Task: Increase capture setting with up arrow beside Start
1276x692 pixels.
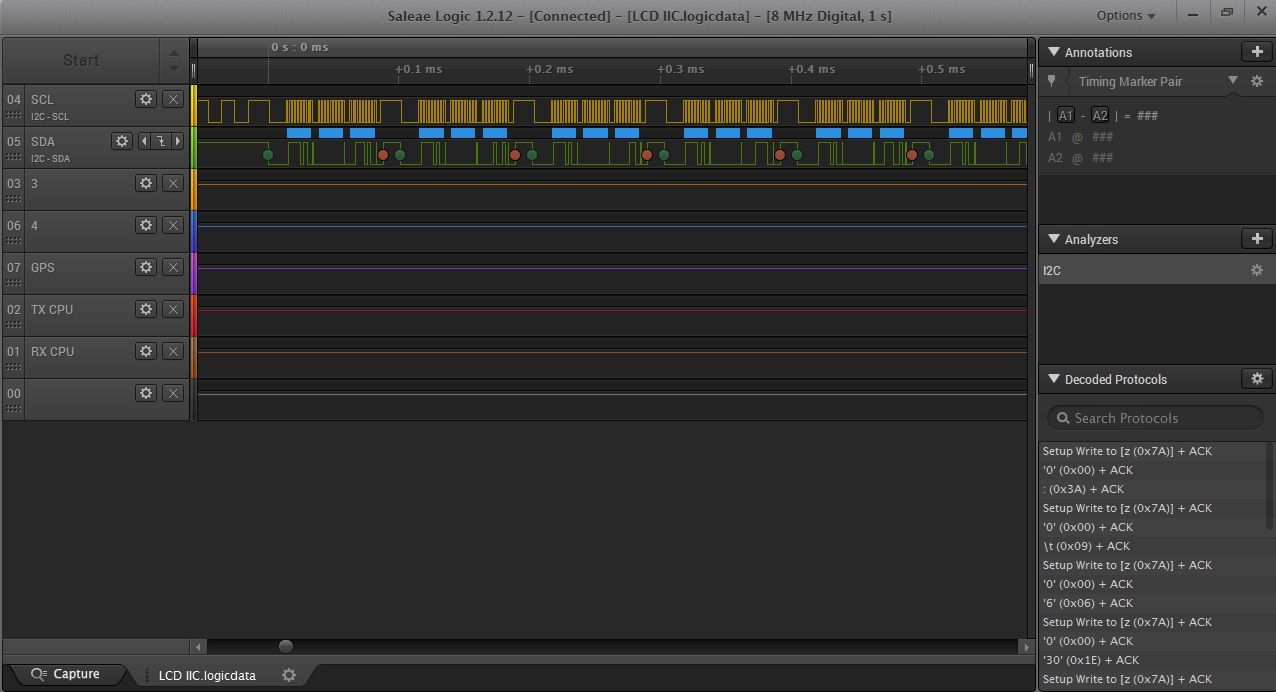Action: (x=174, y=52)
